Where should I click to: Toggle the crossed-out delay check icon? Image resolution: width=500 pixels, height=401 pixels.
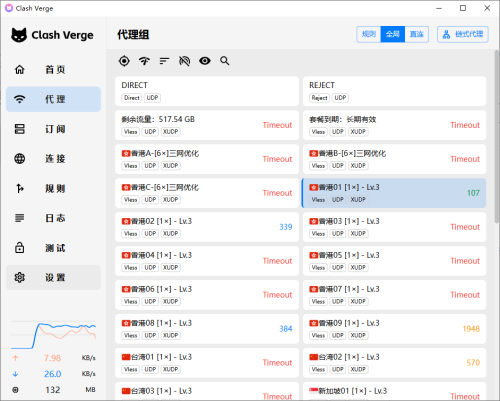click(184, 61)
